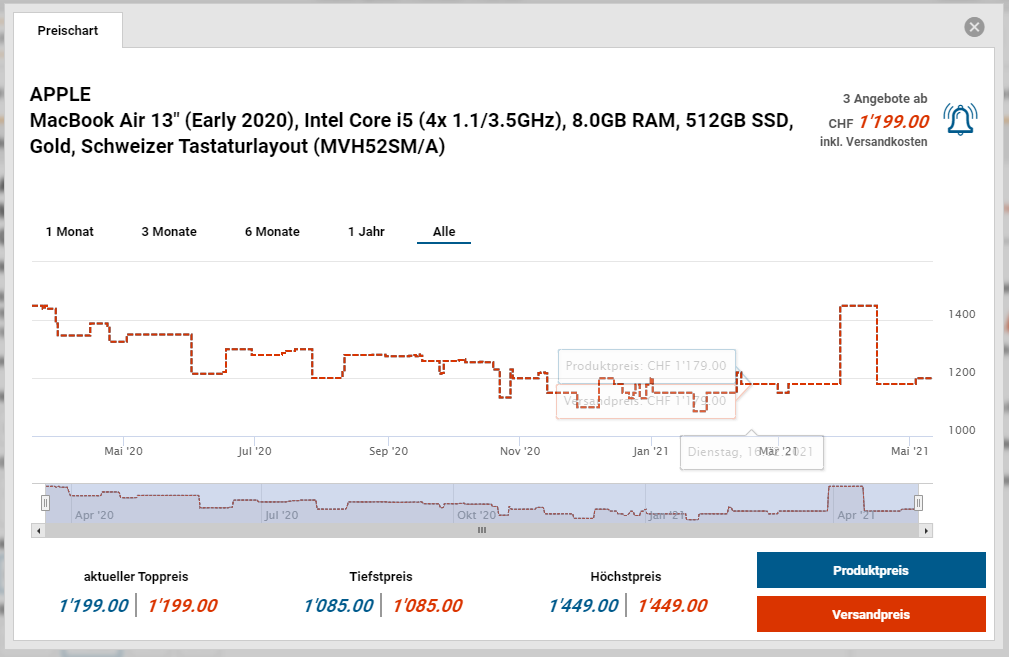The image size is (1009, 657).
Task: Select the 1 Monat time range
Action: point(70,231)
